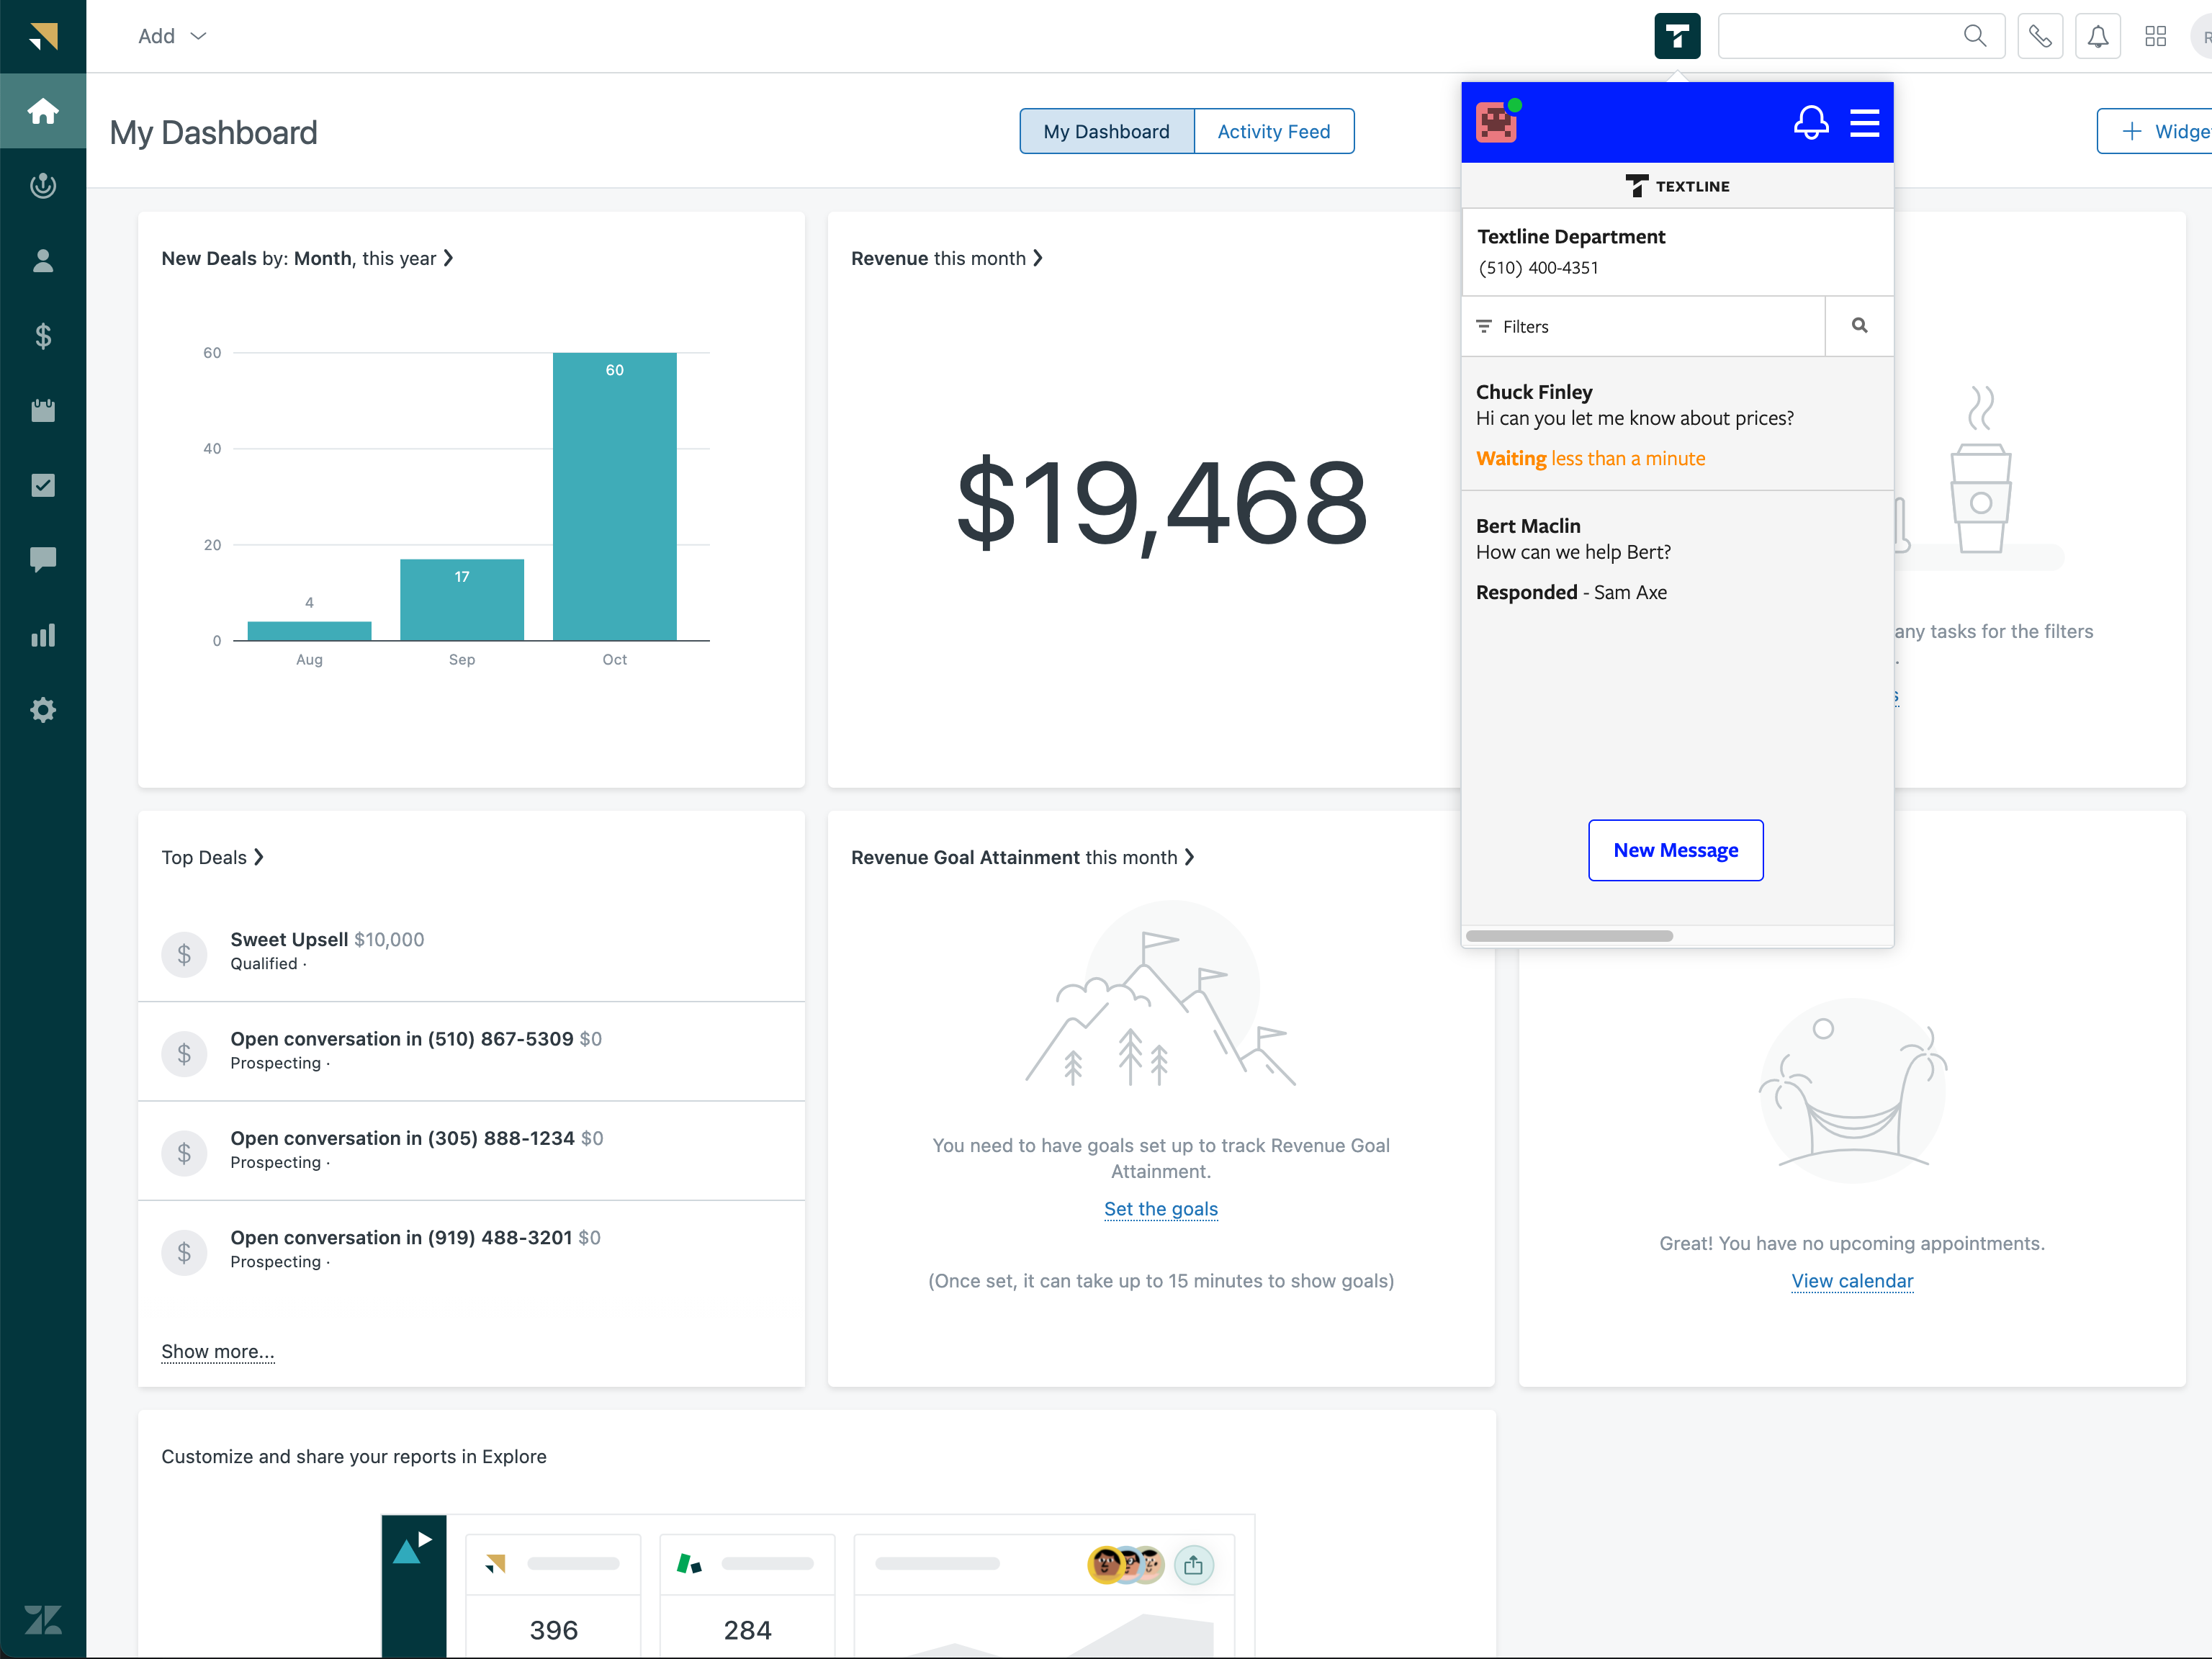Open Reports bar chart sidebar icon
This screenshot has height=1659, width=2212.
click(x=43, y=635)
